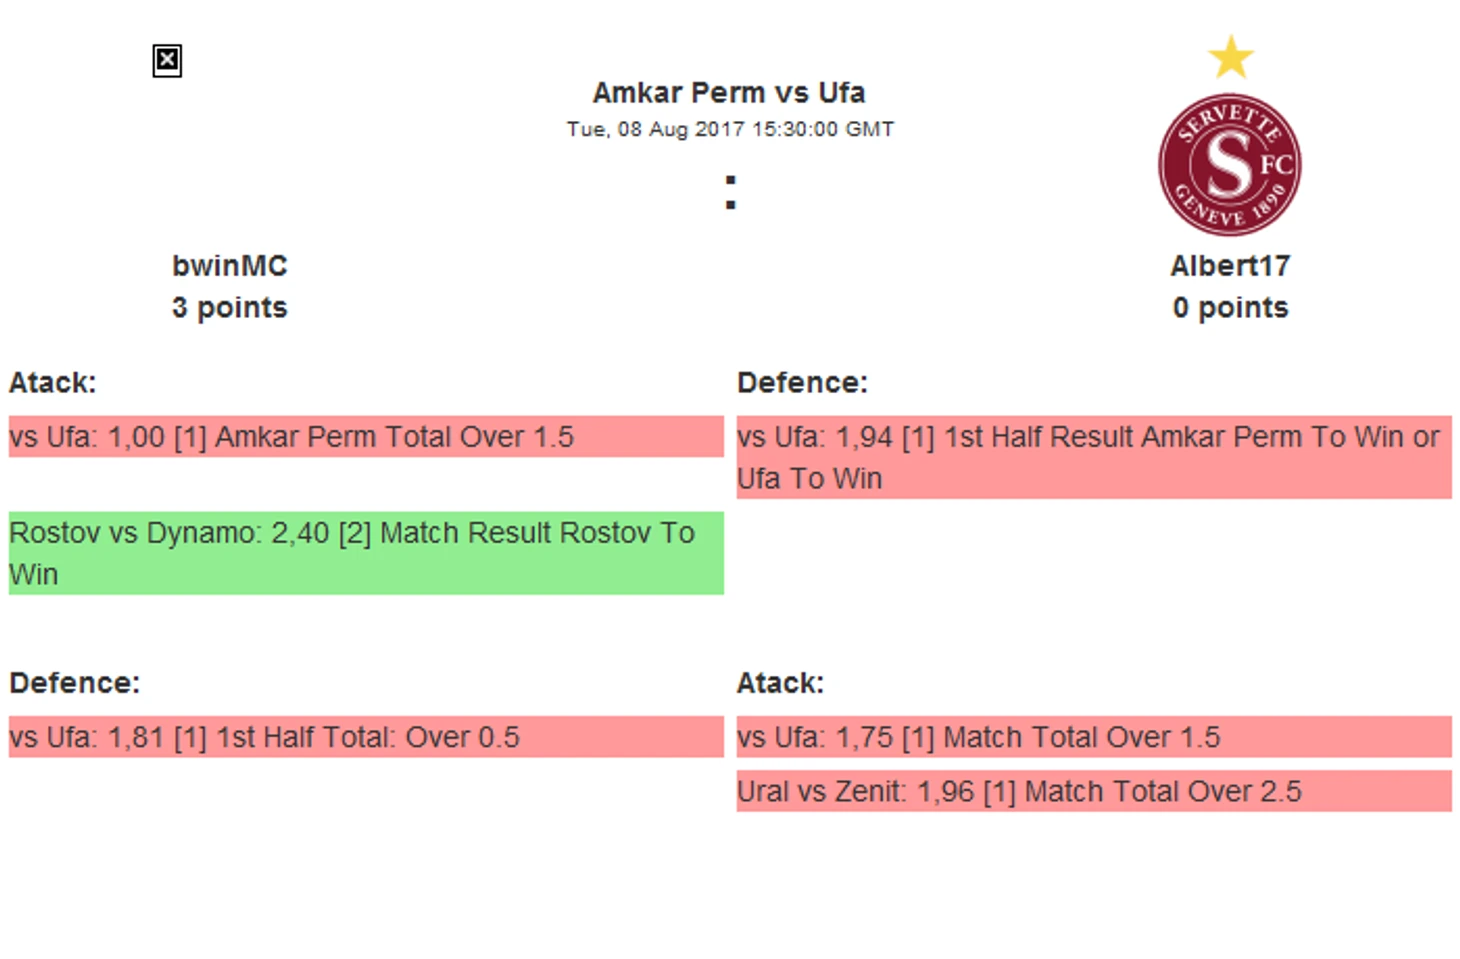
Task: Click the left Defence: heading
Action: coord(75,683)
